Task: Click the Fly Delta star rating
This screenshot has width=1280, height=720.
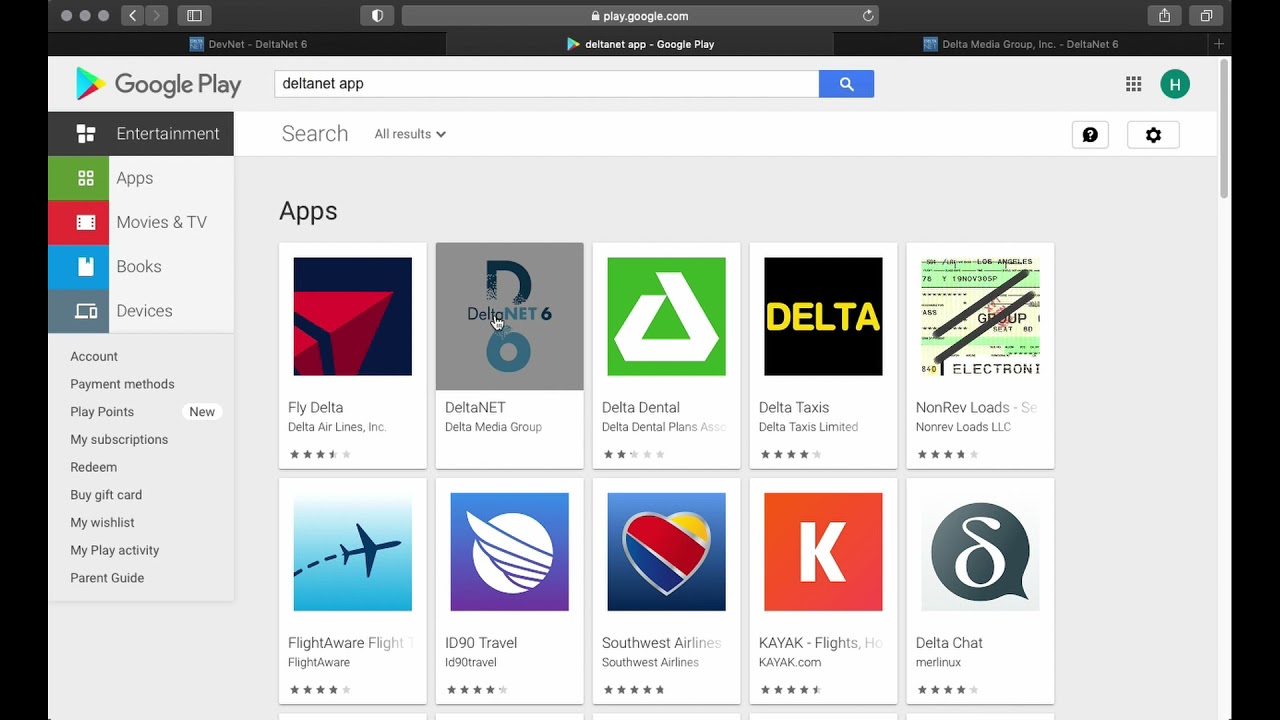Action: (320, 454)
